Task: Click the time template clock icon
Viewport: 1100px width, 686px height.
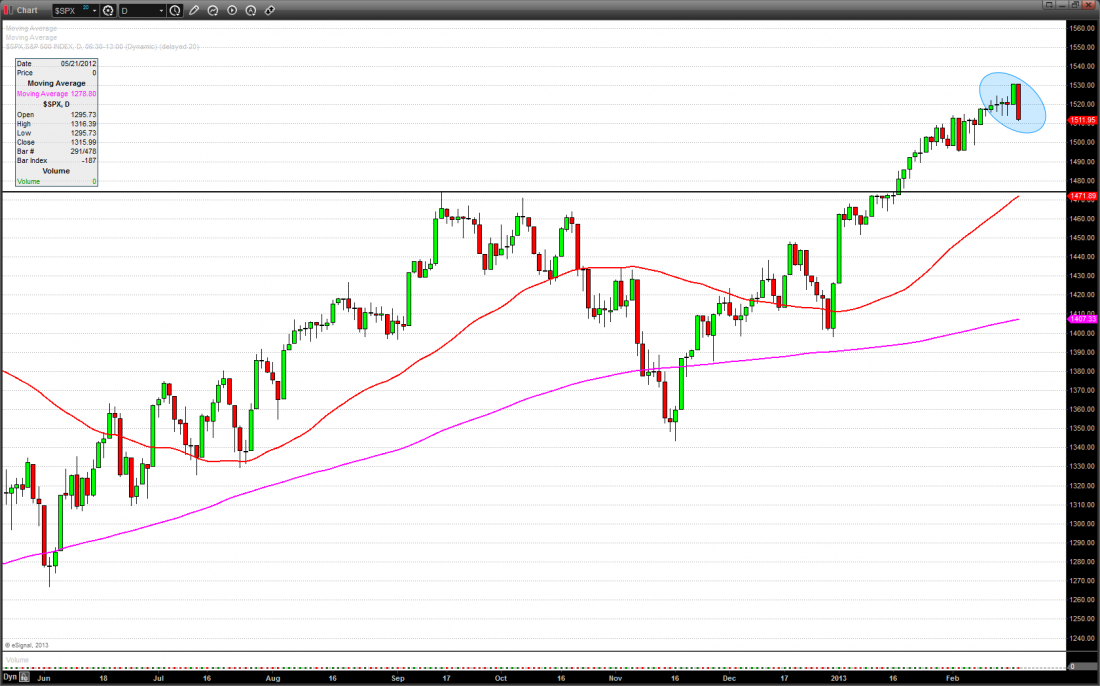Action: coord(175,10)
